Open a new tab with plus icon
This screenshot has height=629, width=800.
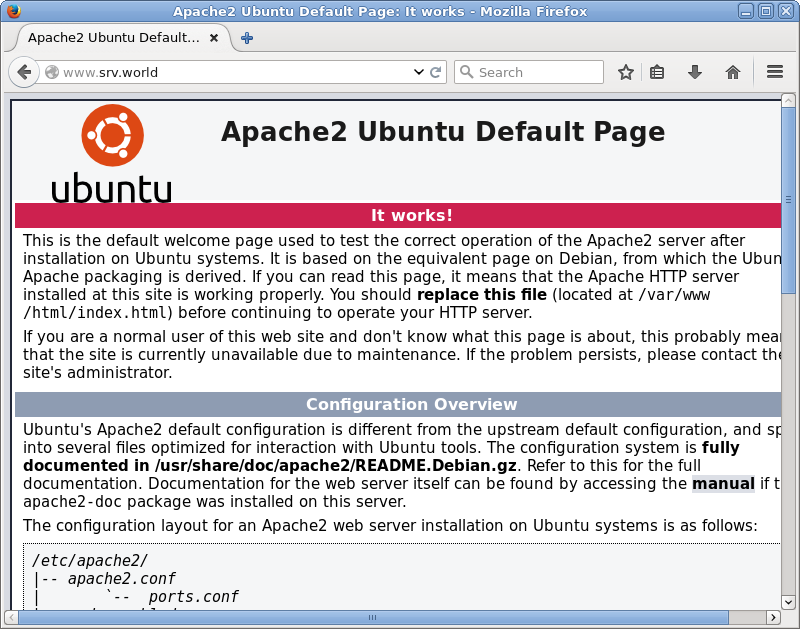click(247, 38)
